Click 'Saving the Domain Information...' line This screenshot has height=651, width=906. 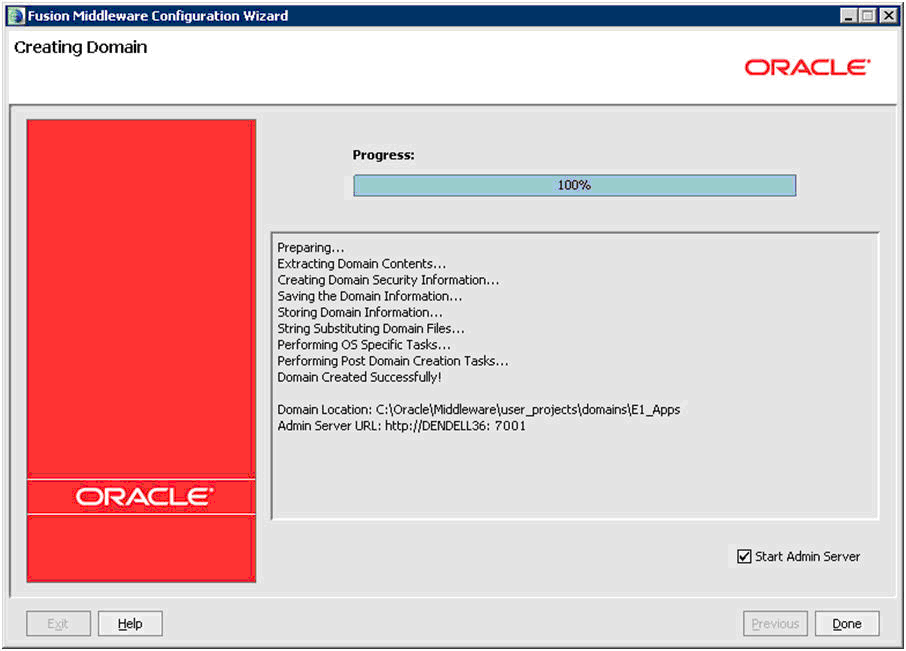click(370, 296)
